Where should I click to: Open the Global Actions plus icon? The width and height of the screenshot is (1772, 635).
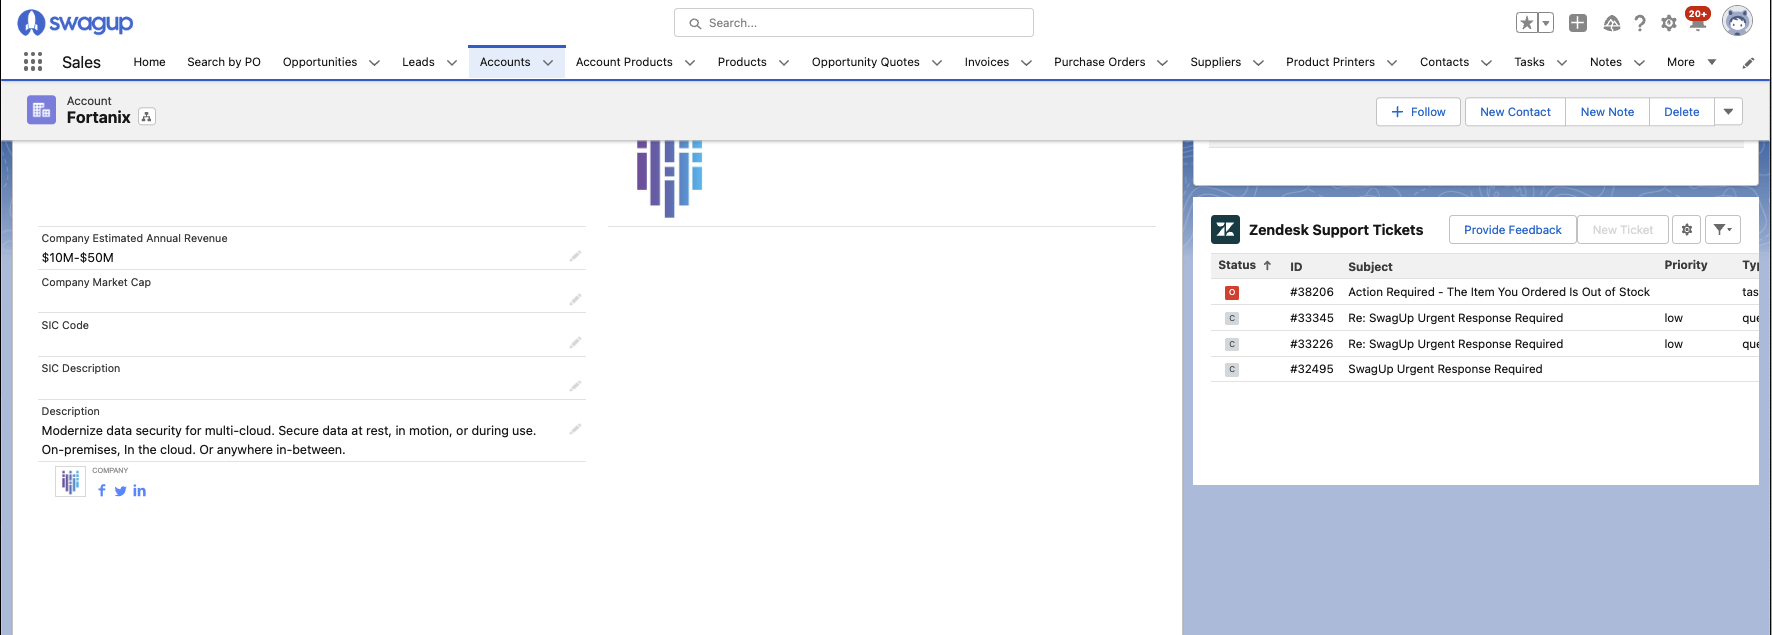pyautogui.click(x=1578, y=23)
